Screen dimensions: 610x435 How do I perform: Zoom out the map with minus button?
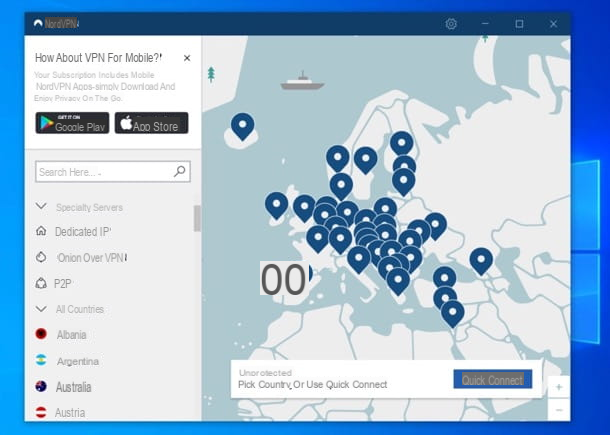[x=559, y=410]
